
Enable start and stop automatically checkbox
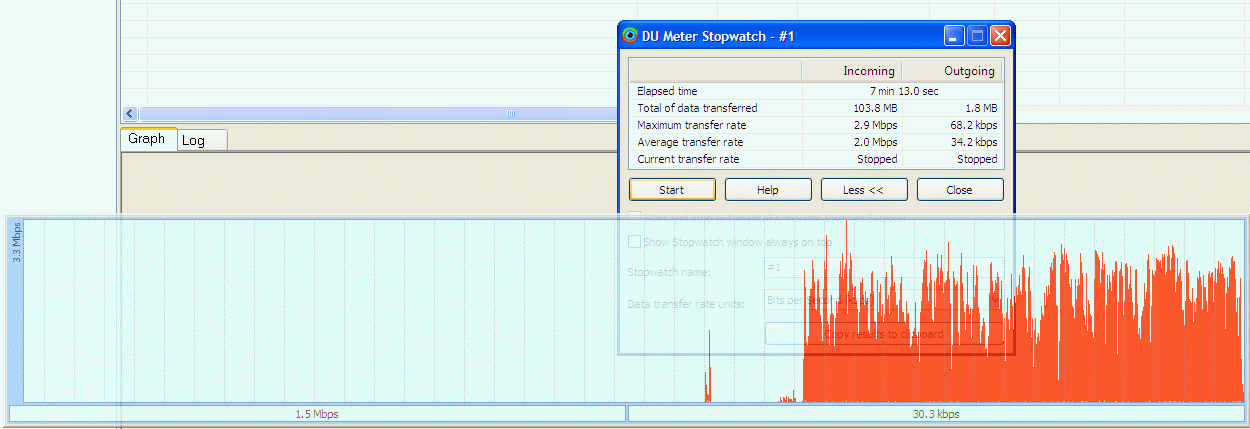(x=634, y=218)
